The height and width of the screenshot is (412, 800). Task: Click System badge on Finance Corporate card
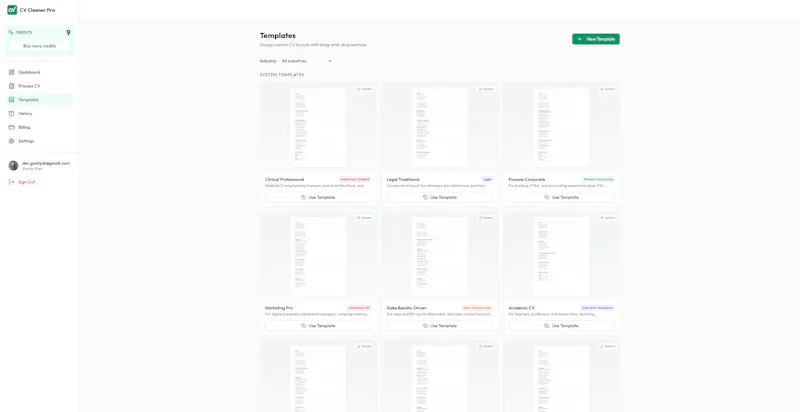608,89
